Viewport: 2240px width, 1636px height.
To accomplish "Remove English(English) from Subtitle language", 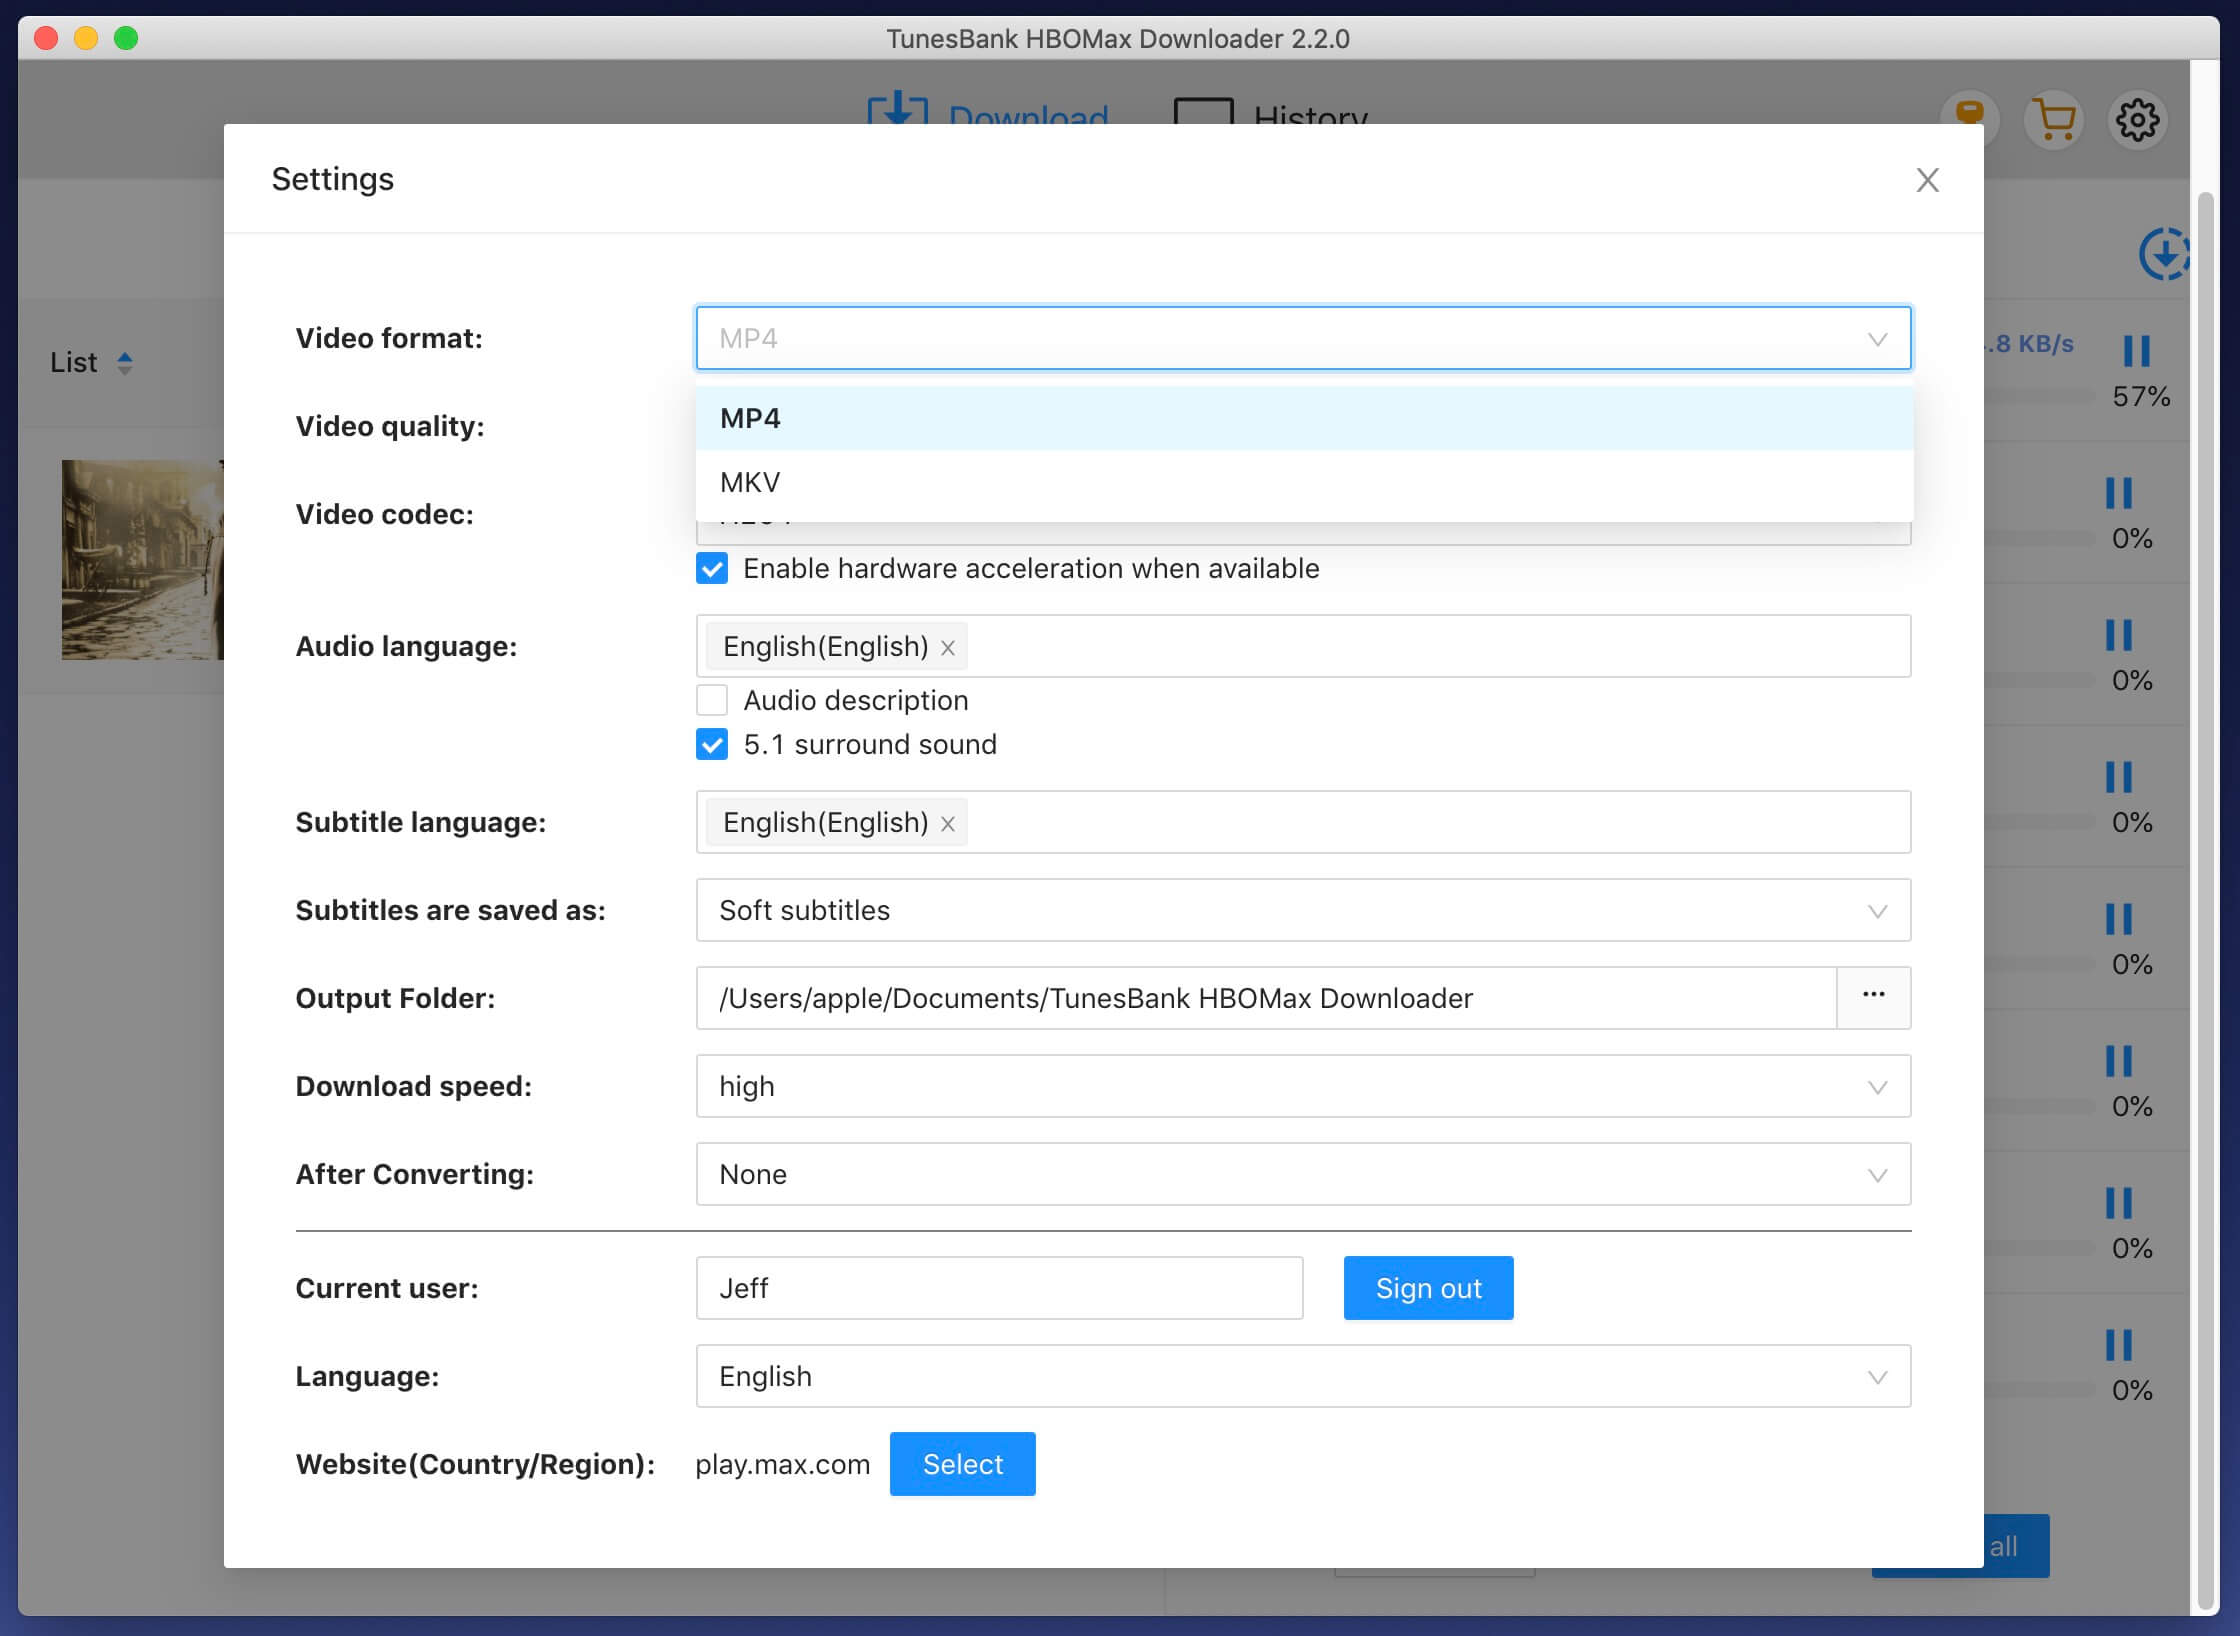I will click(948, 824).
